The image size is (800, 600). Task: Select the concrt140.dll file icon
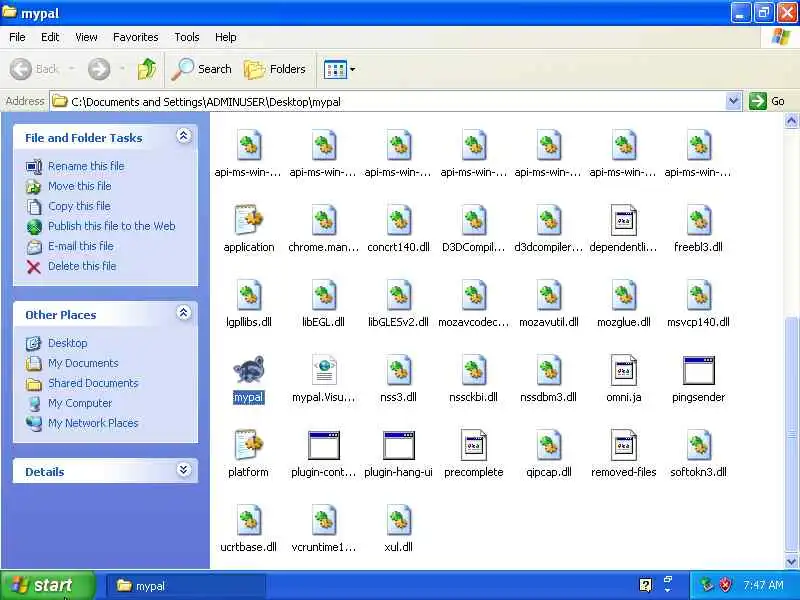tap(398, 220)
